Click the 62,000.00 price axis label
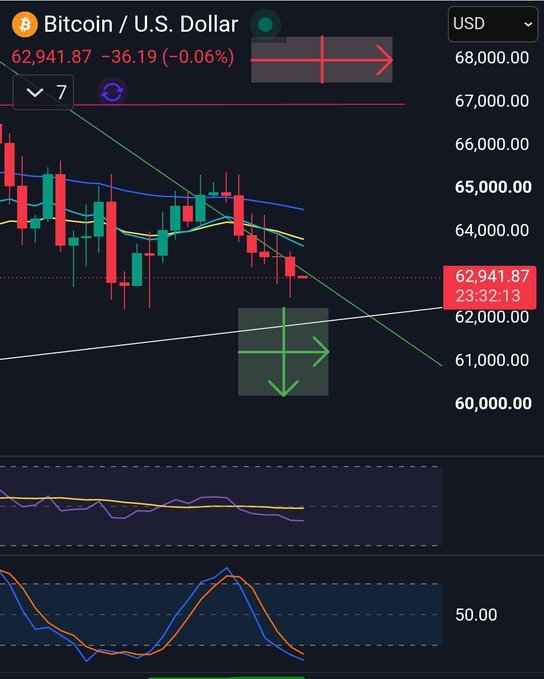The image size is (544, 679). (x=492, y=317)
